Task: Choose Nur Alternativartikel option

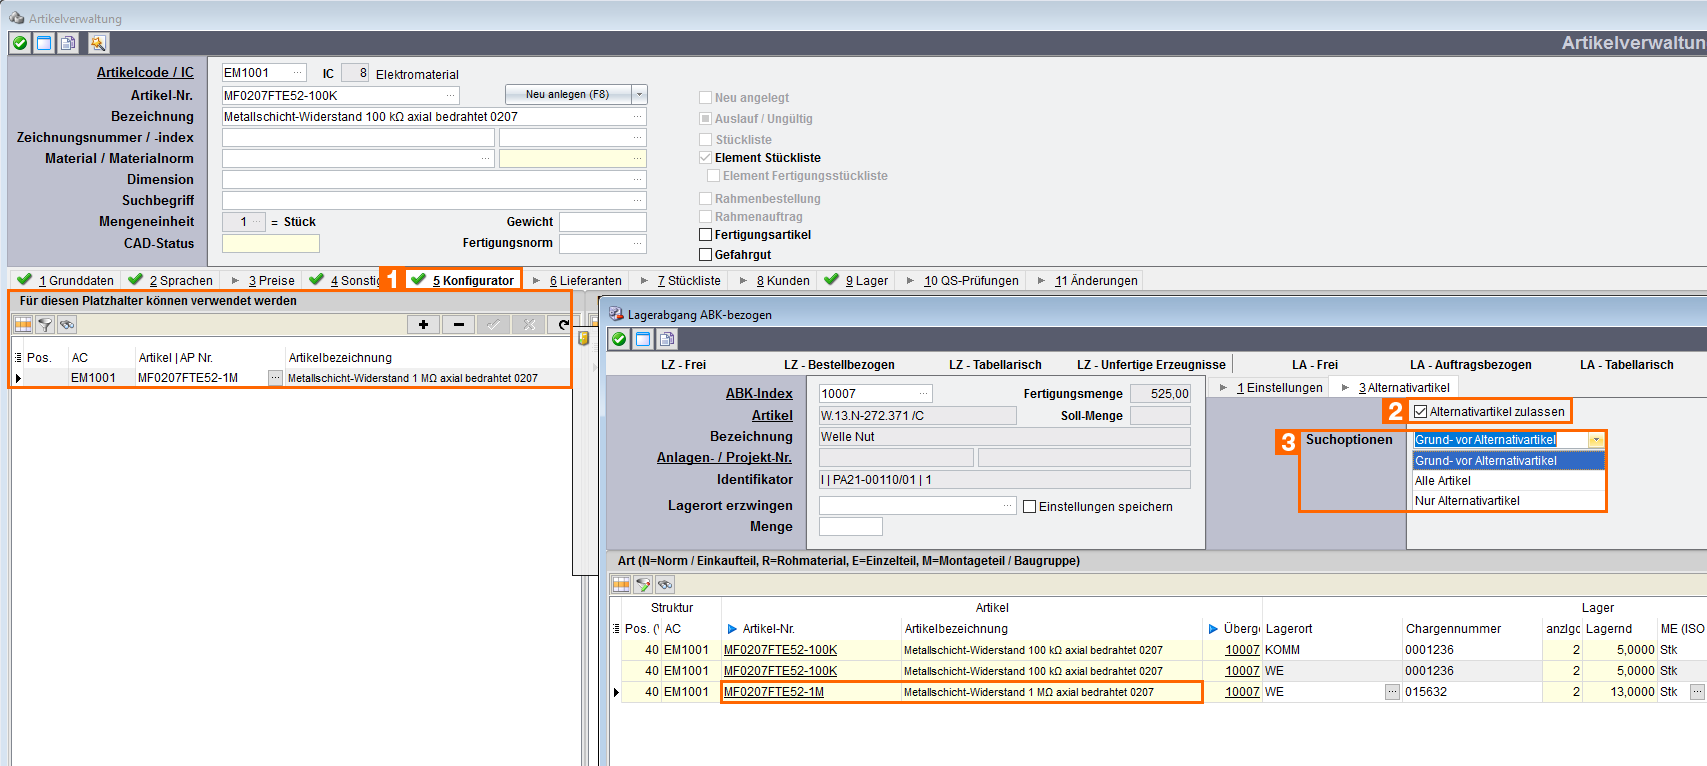Action: tap(1508, 501)
